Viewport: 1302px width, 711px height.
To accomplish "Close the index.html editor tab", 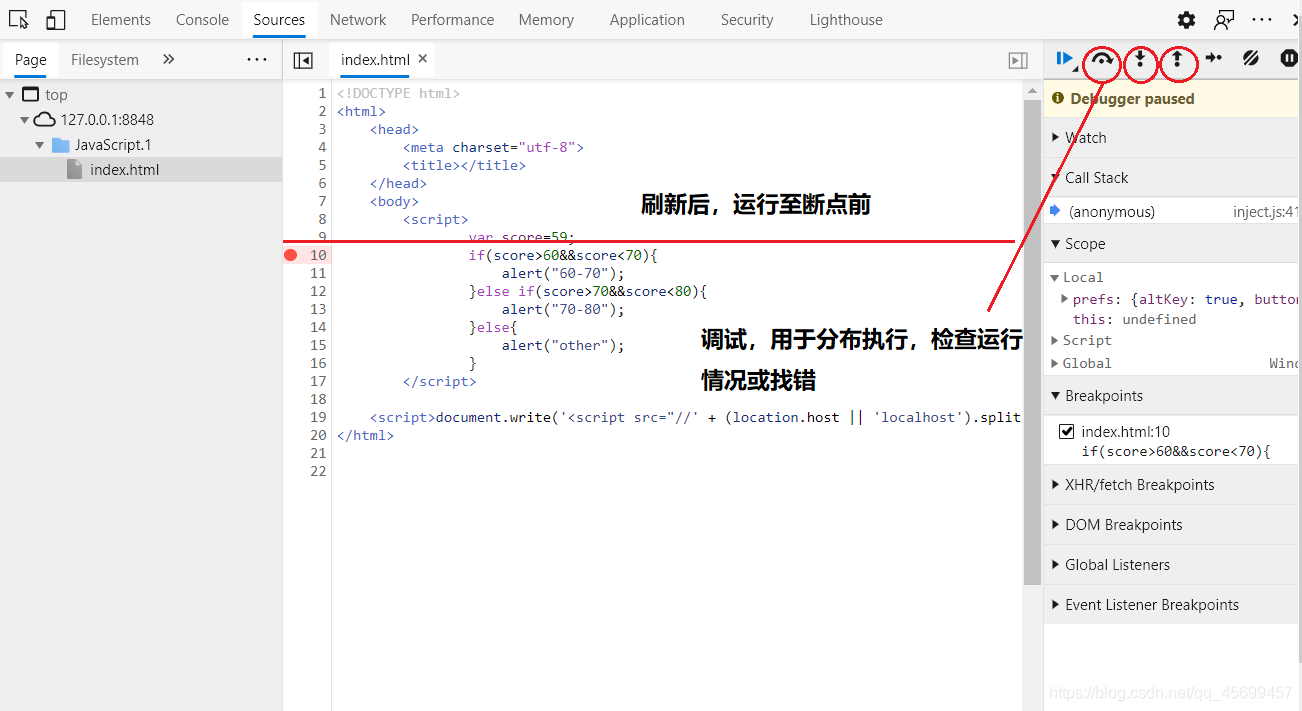I will [x=423, y=59].
